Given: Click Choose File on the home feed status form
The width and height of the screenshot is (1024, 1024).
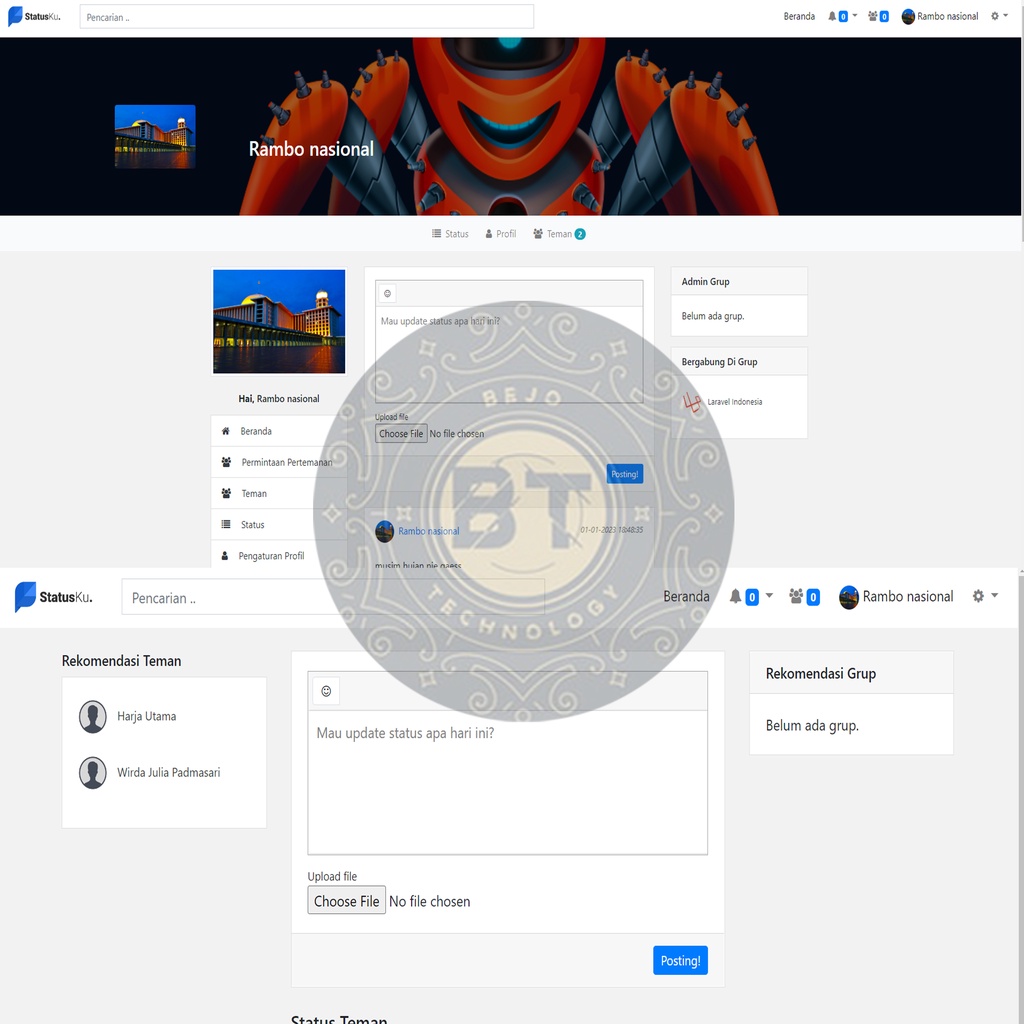Looking at the screenshot, I should (347, 901).
